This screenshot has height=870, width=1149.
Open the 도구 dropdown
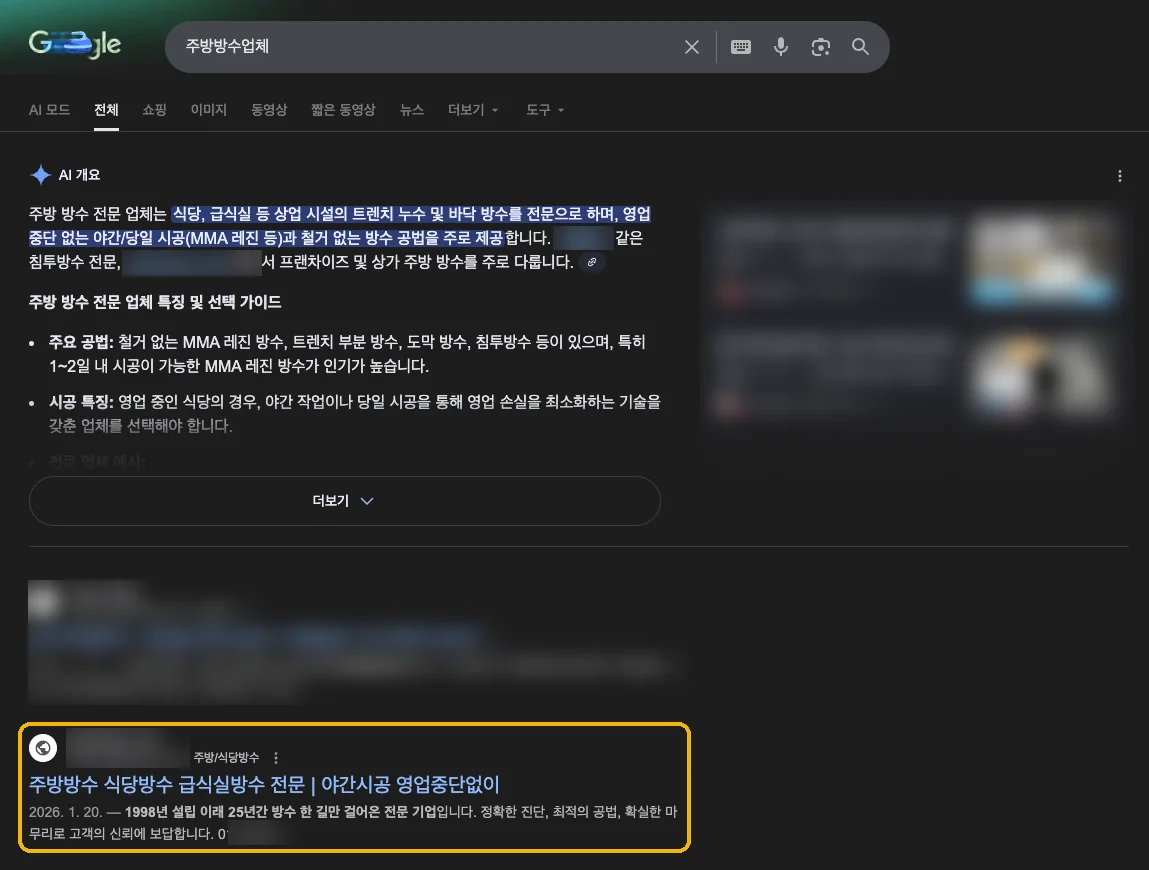tap(544, 110)
